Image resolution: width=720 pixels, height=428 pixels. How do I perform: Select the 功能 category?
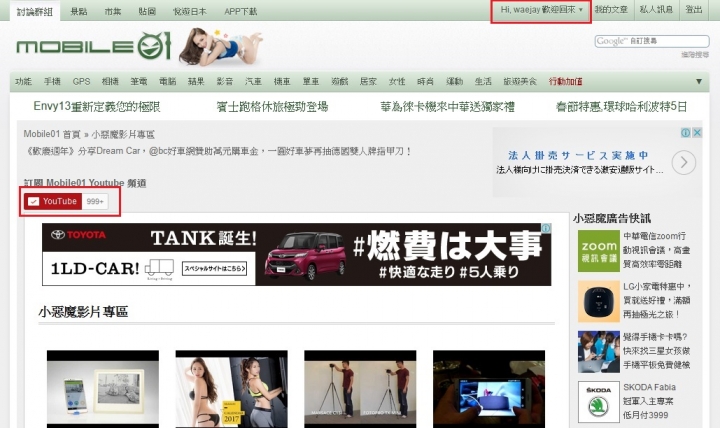pyautogui.click(x=23, y=82)
